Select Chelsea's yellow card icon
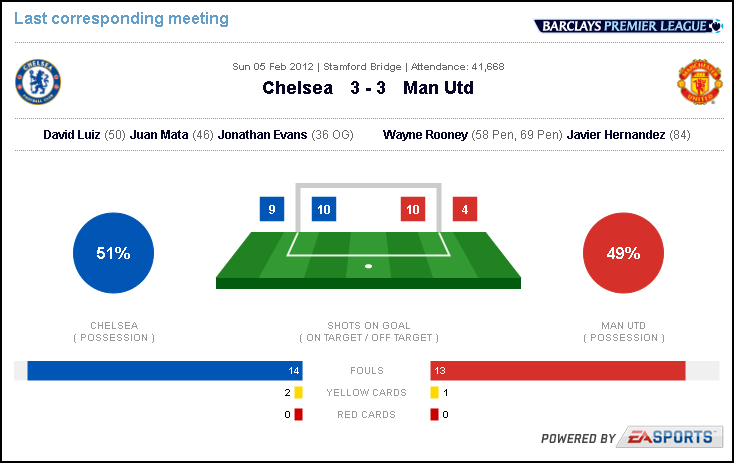The height and width of the screenshot is (463, 734). [299, 392]
